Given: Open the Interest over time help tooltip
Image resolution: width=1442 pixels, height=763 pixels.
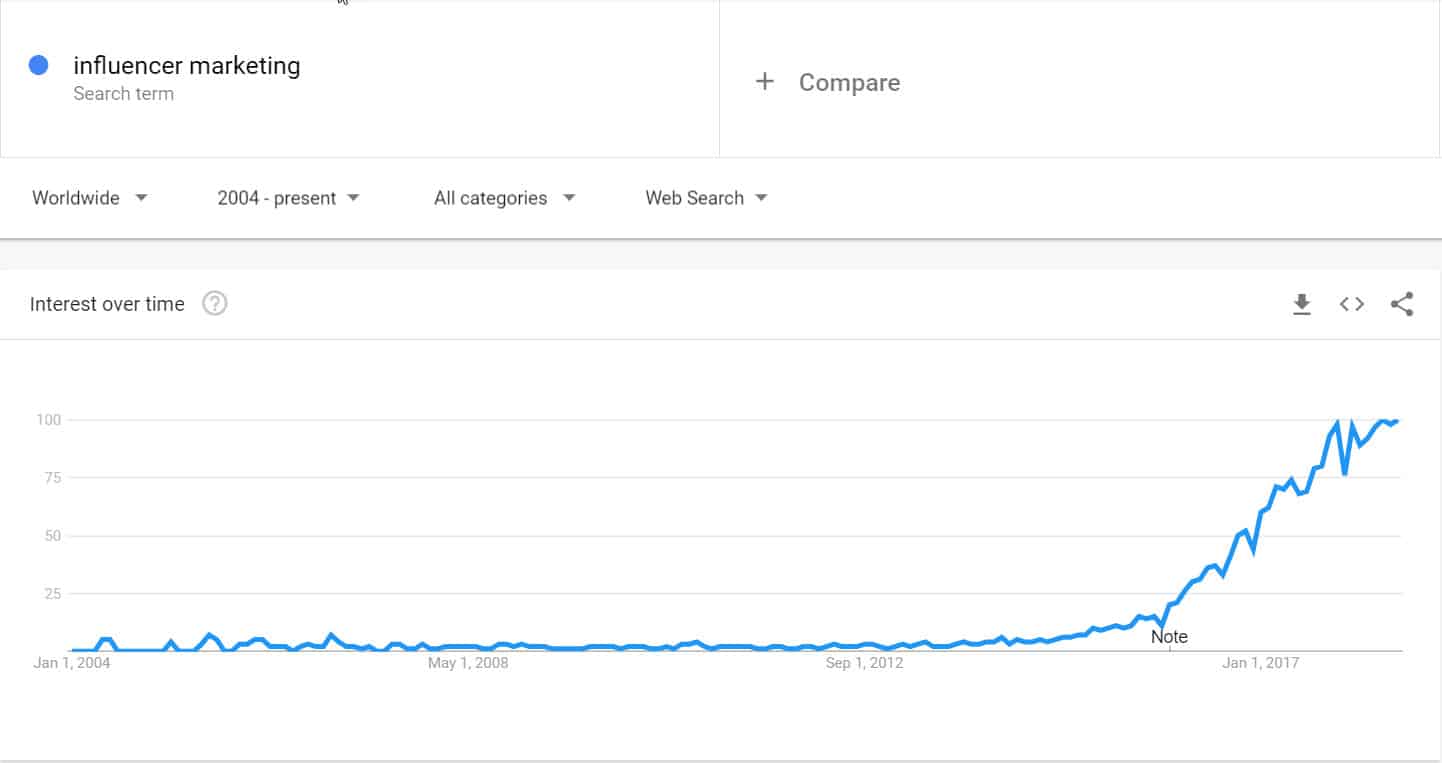Looking at the screenshot, I should pos(214,303).
